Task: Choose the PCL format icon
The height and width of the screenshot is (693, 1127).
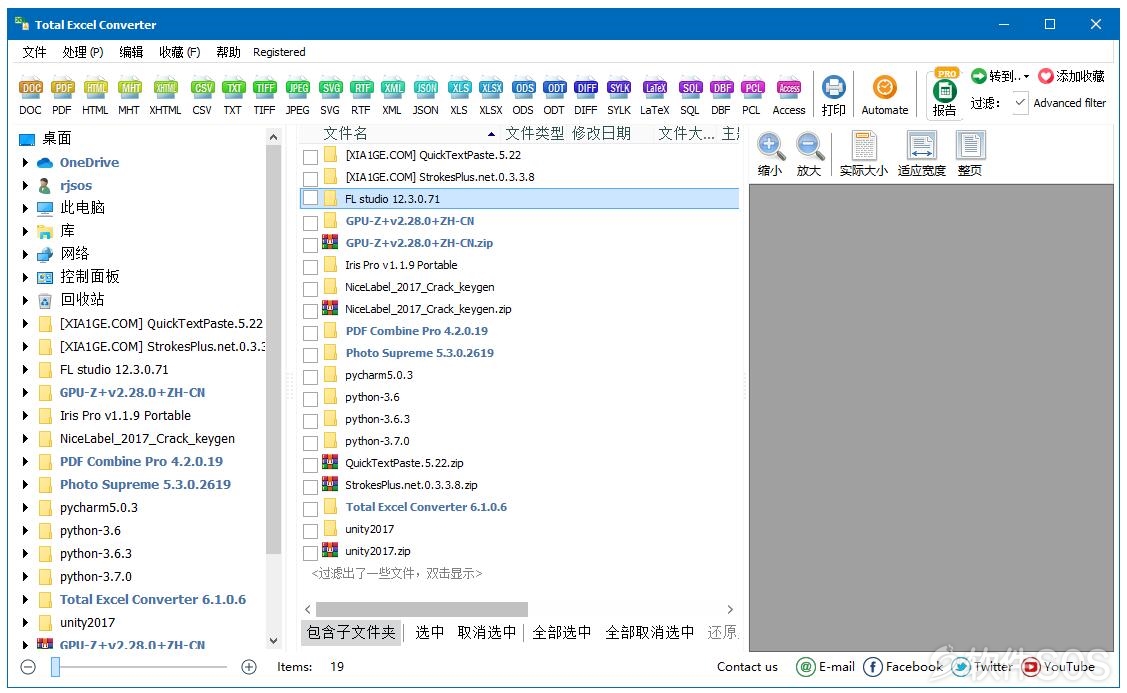Action: pos(751,96)
